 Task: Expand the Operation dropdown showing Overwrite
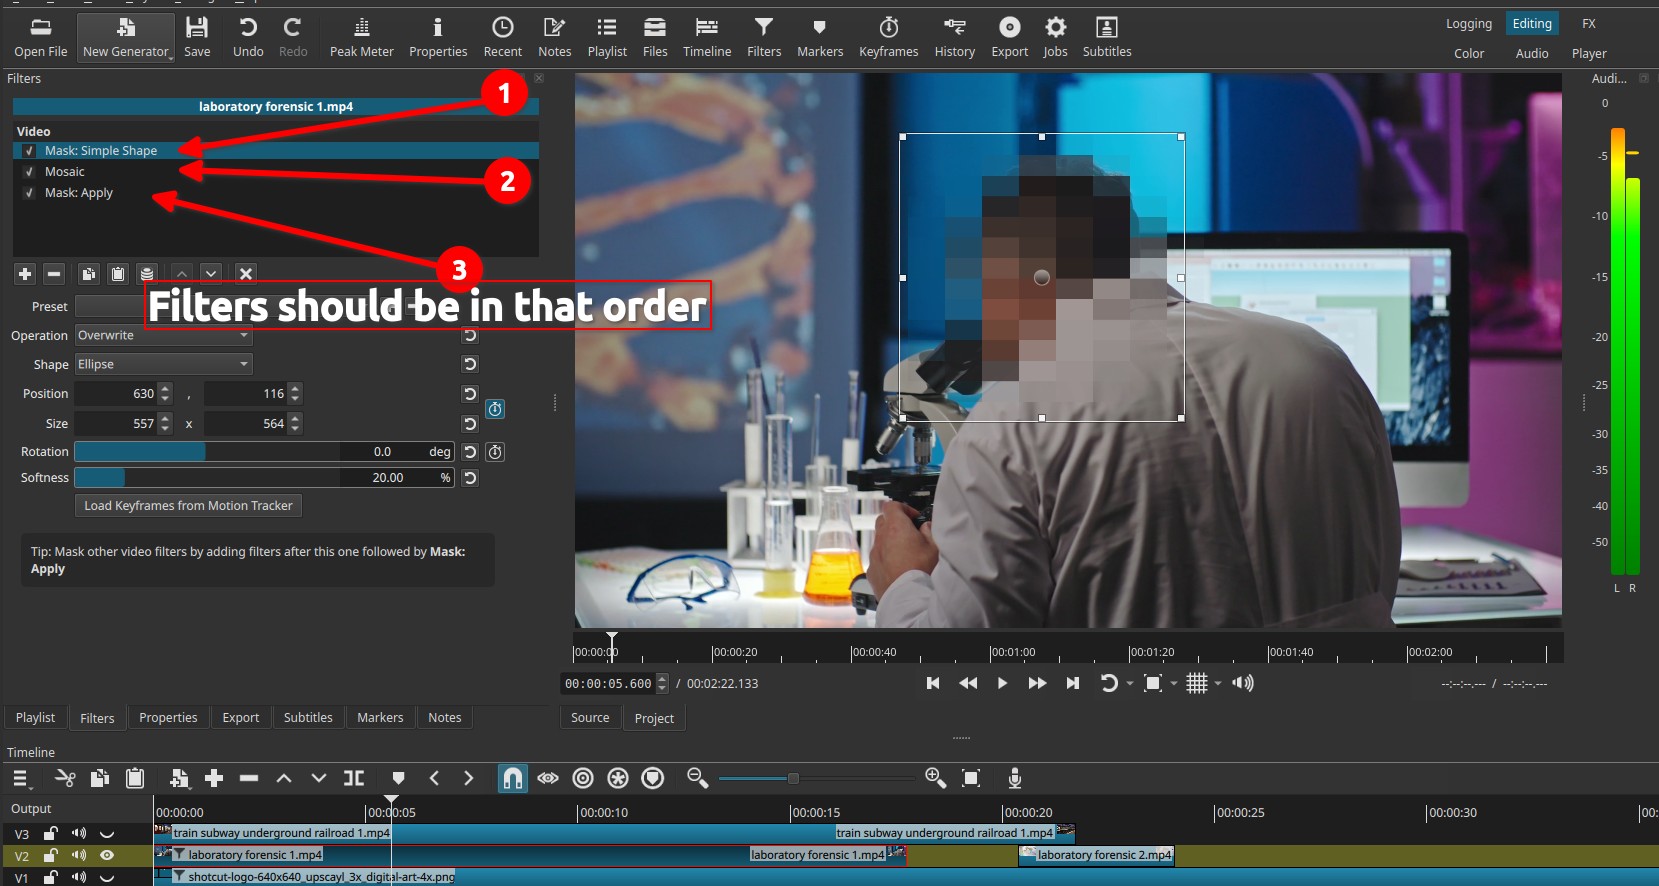(x=163, y=335)
